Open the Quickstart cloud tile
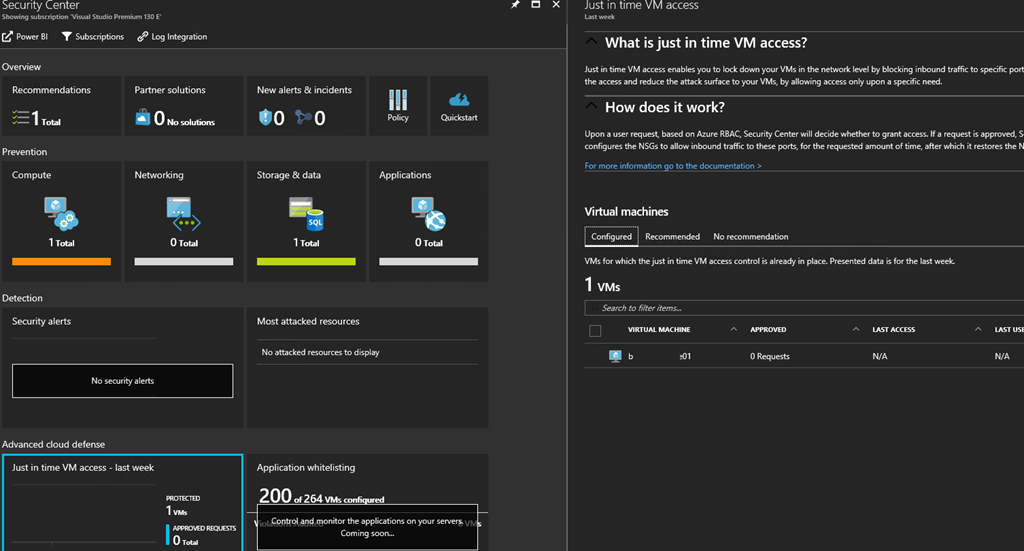 459,100
